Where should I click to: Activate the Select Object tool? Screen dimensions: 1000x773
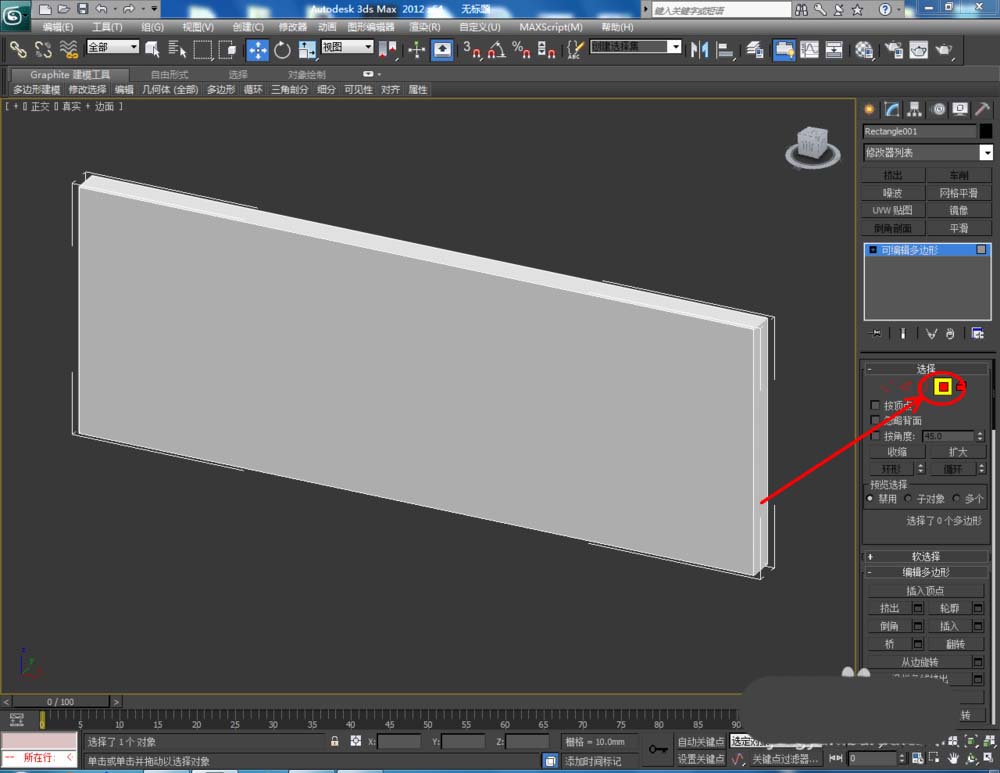[x=152, y=49]
